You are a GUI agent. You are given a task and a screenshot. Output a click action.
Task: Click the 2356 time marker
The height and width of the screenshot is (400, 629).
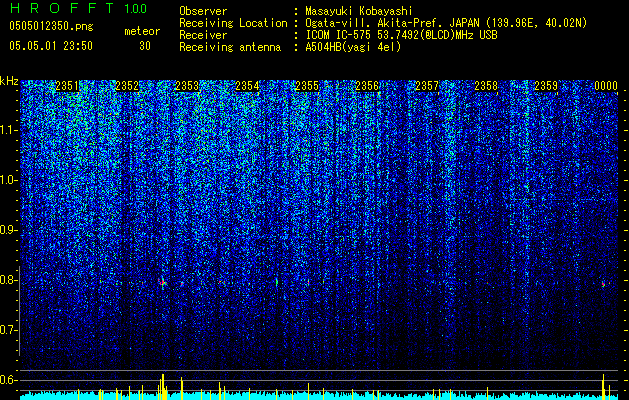tap(367, 86)
